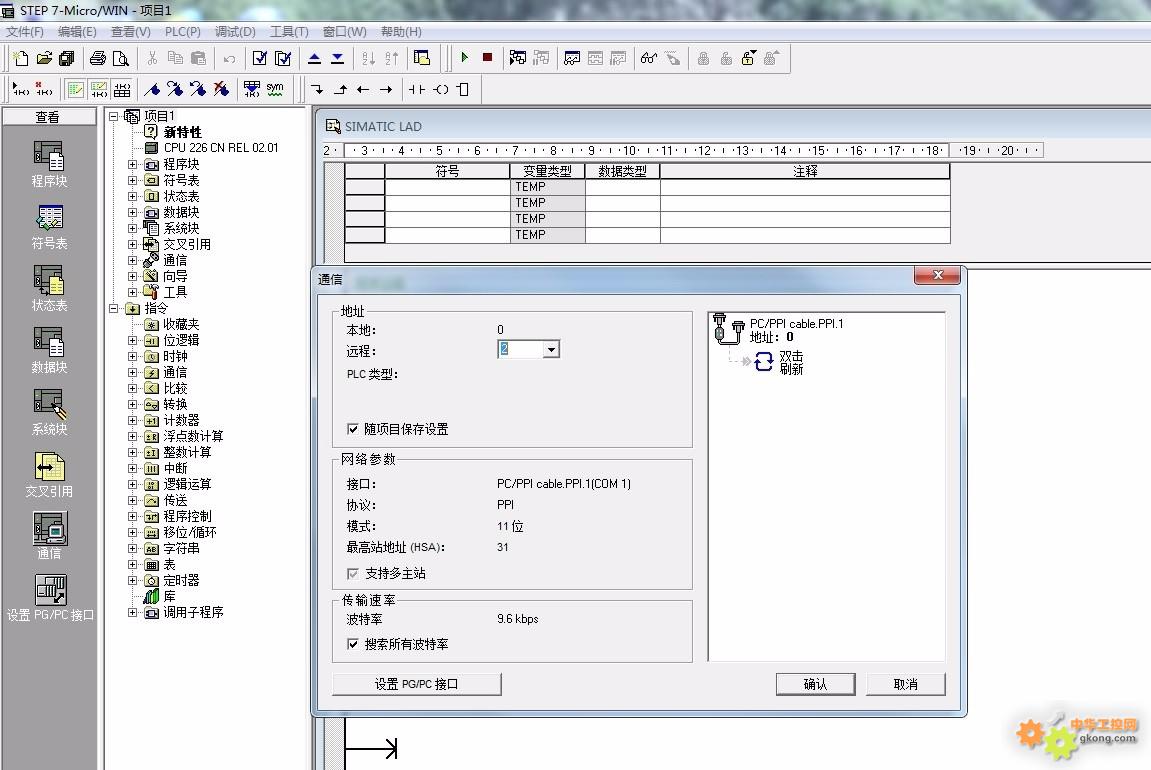Open 系统块 in the left navigation bar

coord(49,413)
